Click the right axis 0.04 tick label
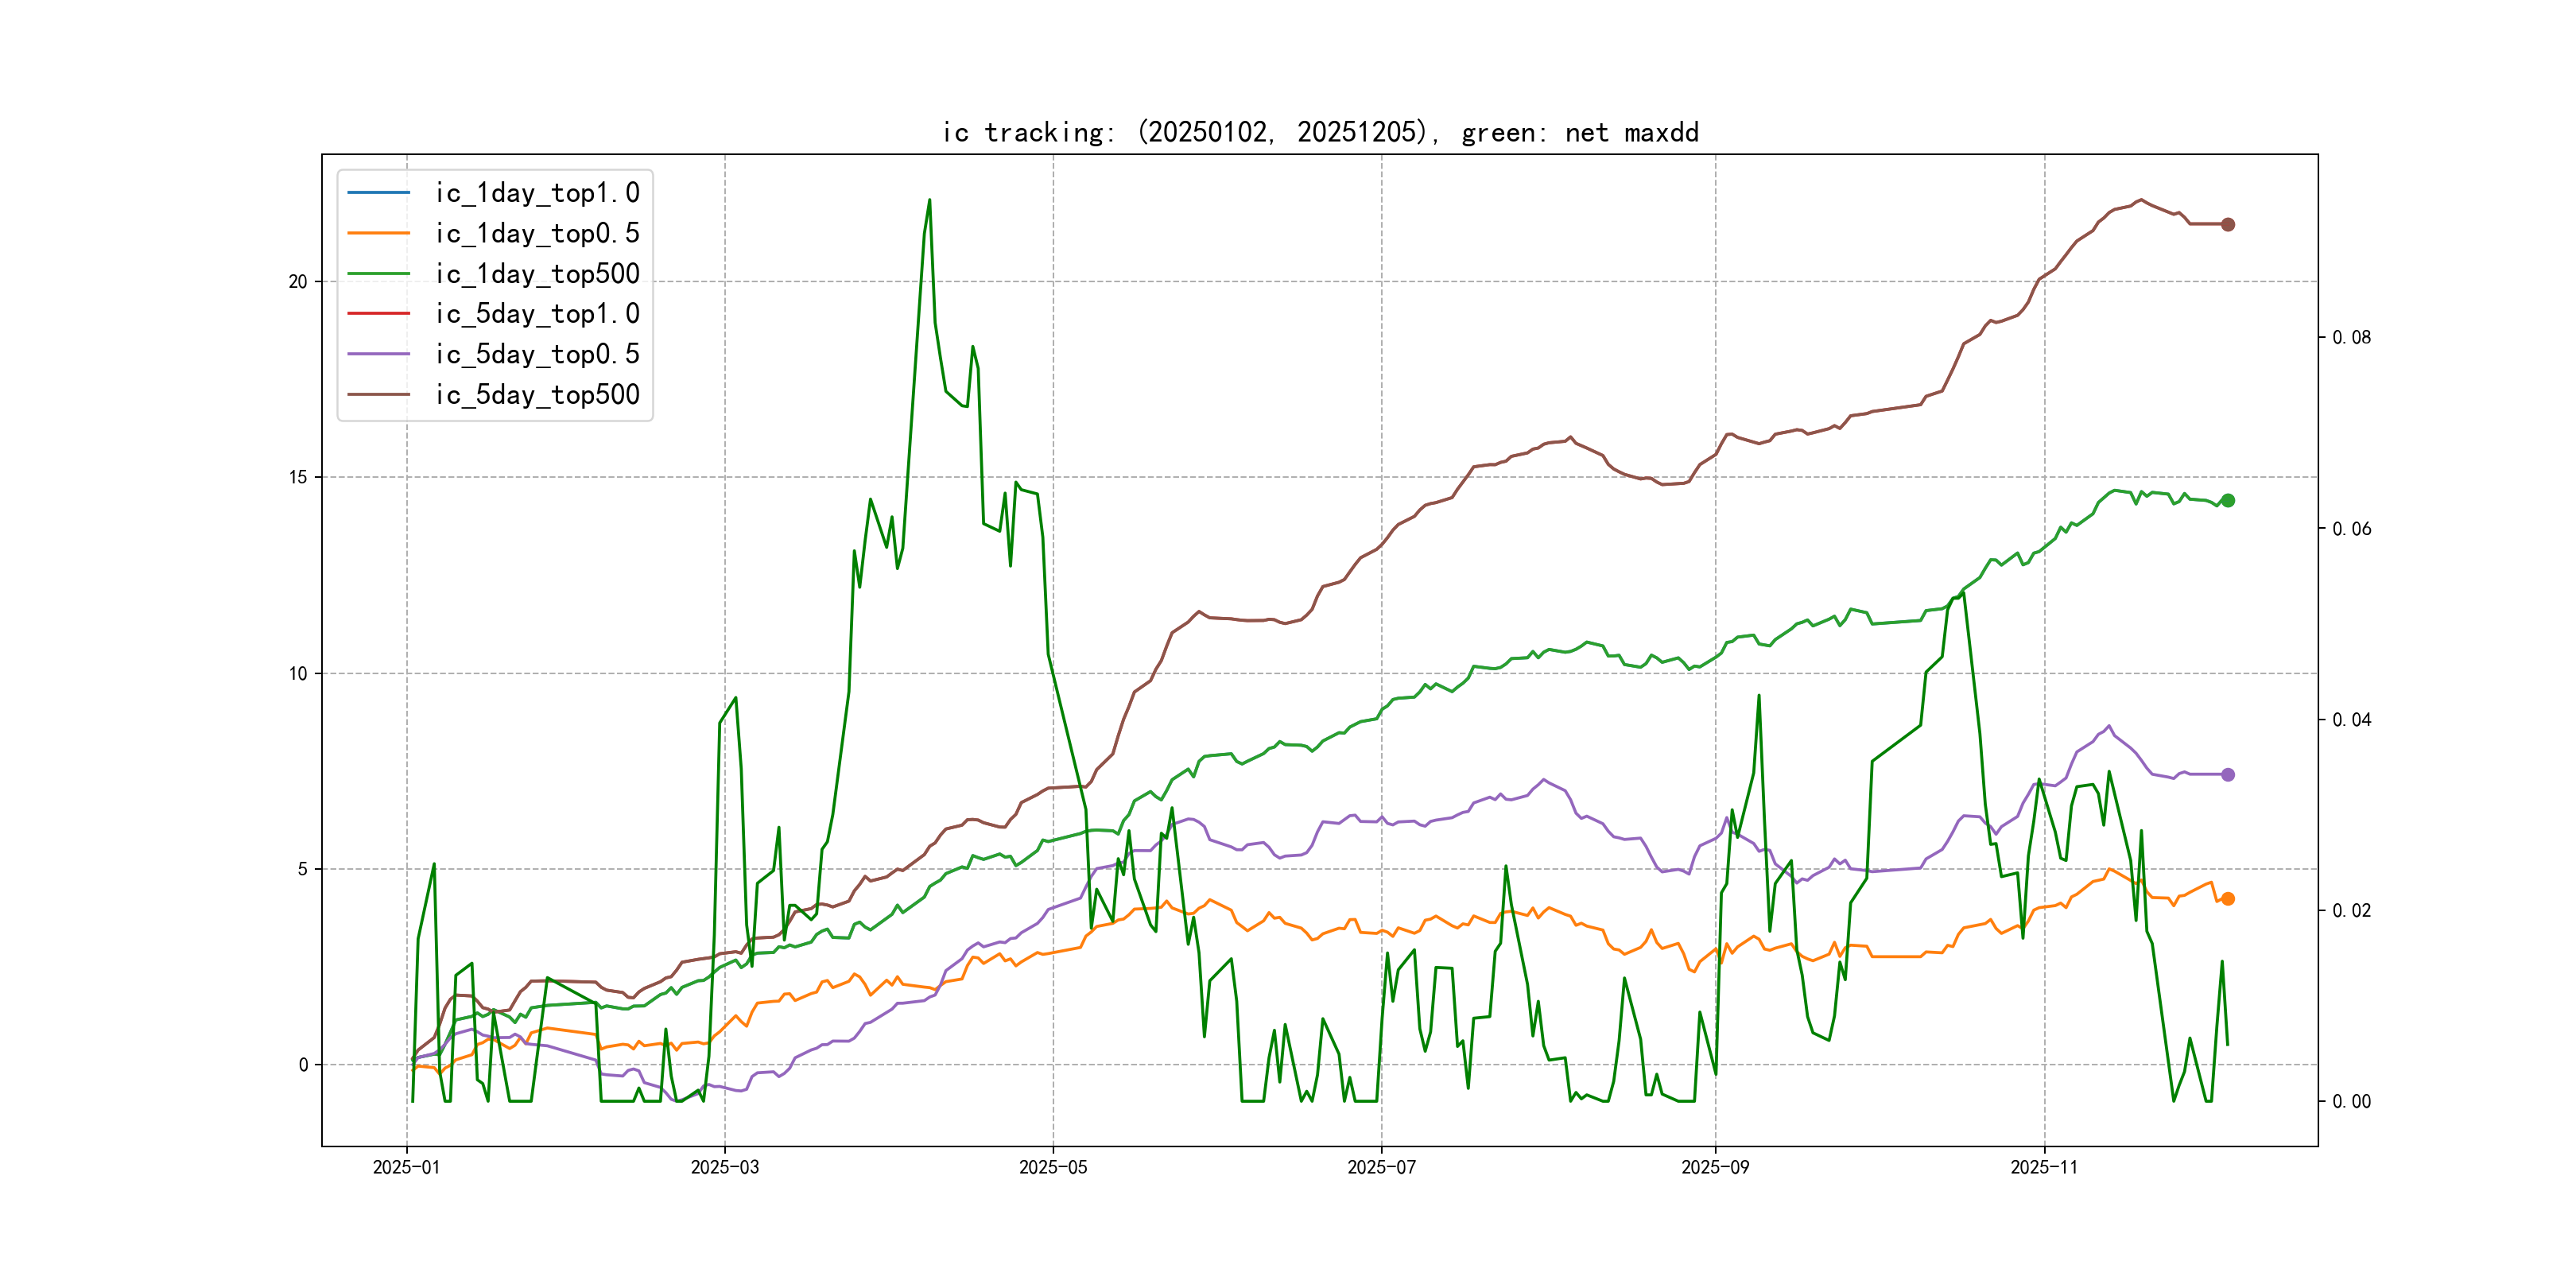This screenshot has width=2576, height=1288. click(x=2351, y=720)
